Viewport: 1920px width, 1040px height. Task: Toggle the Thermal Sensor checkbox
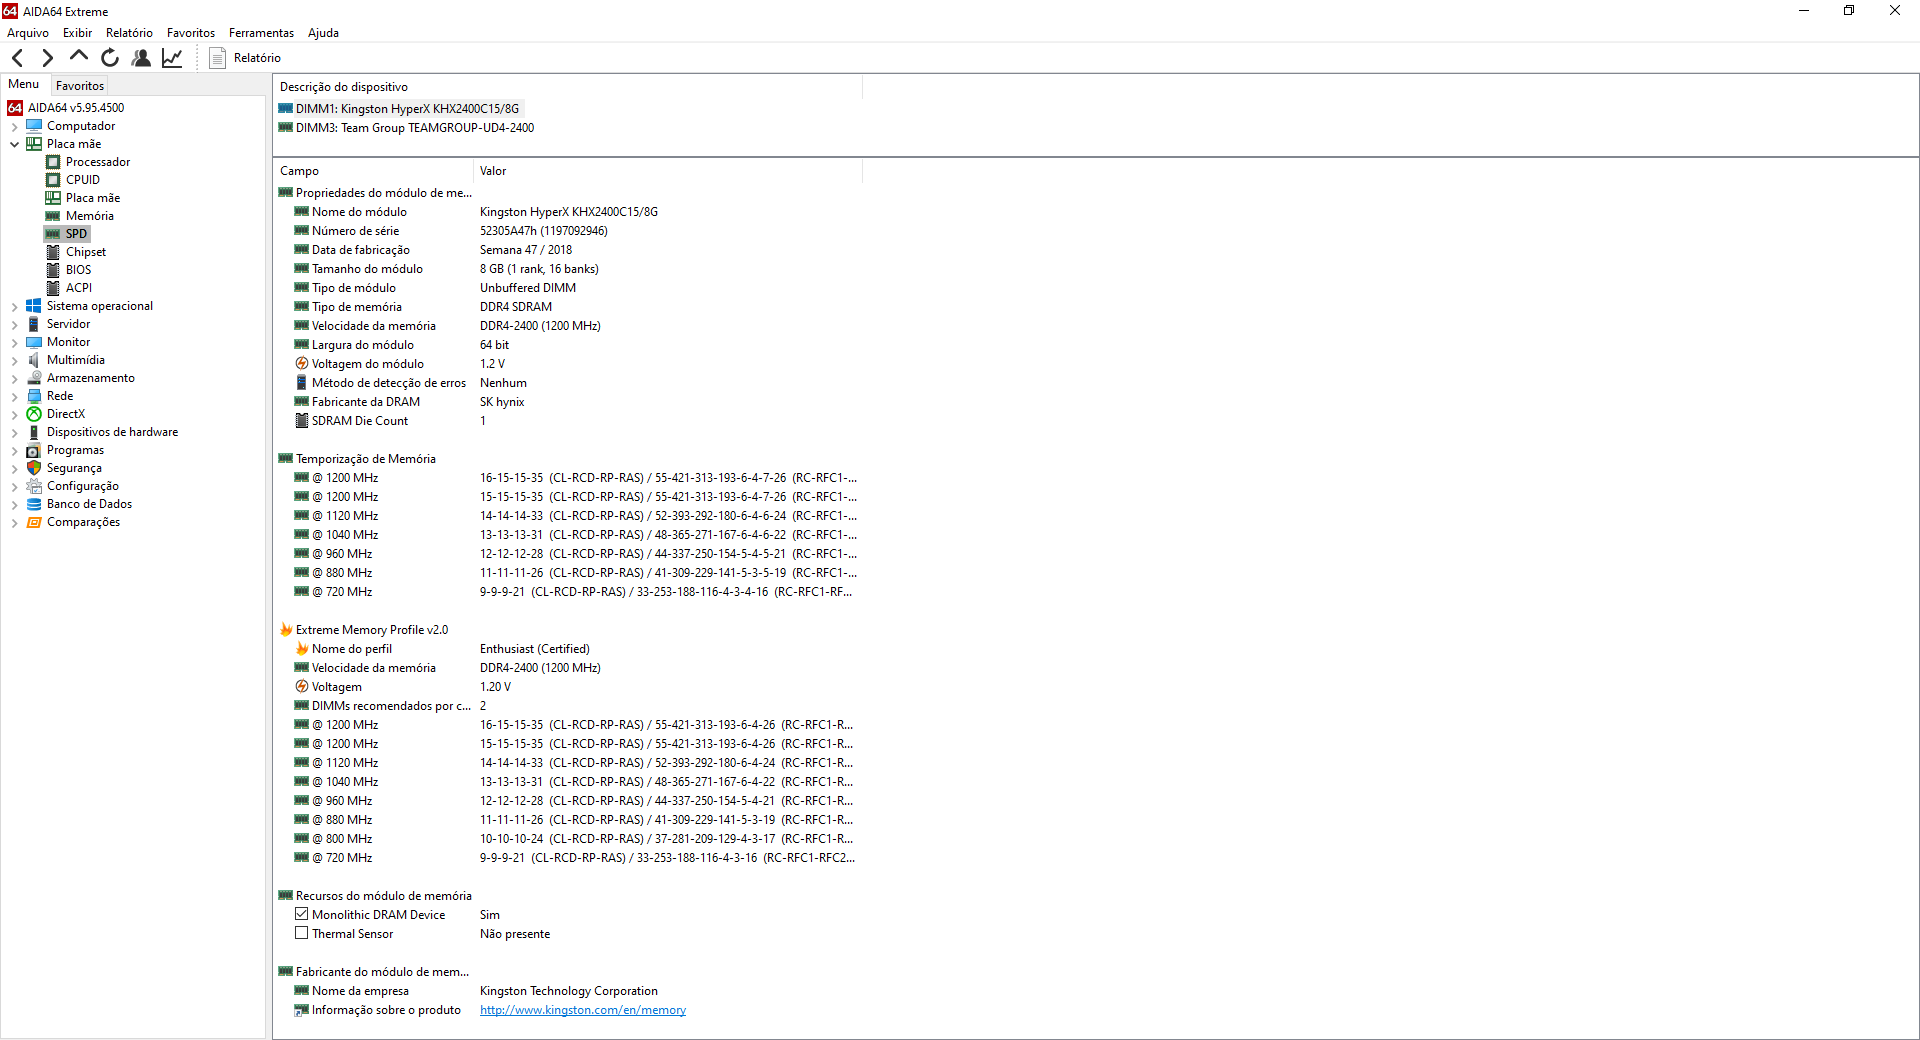(301, 933)
